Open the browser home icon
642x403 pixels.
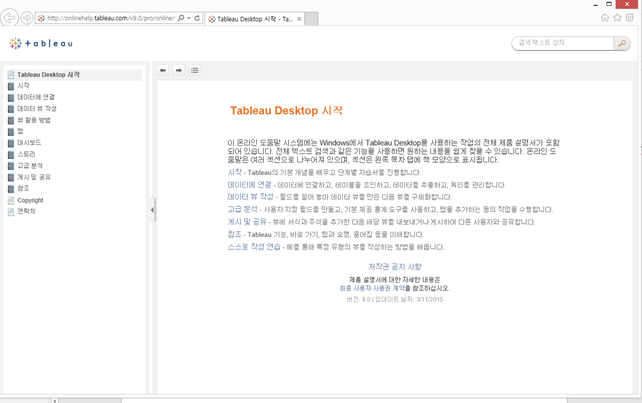pos(605,18)
